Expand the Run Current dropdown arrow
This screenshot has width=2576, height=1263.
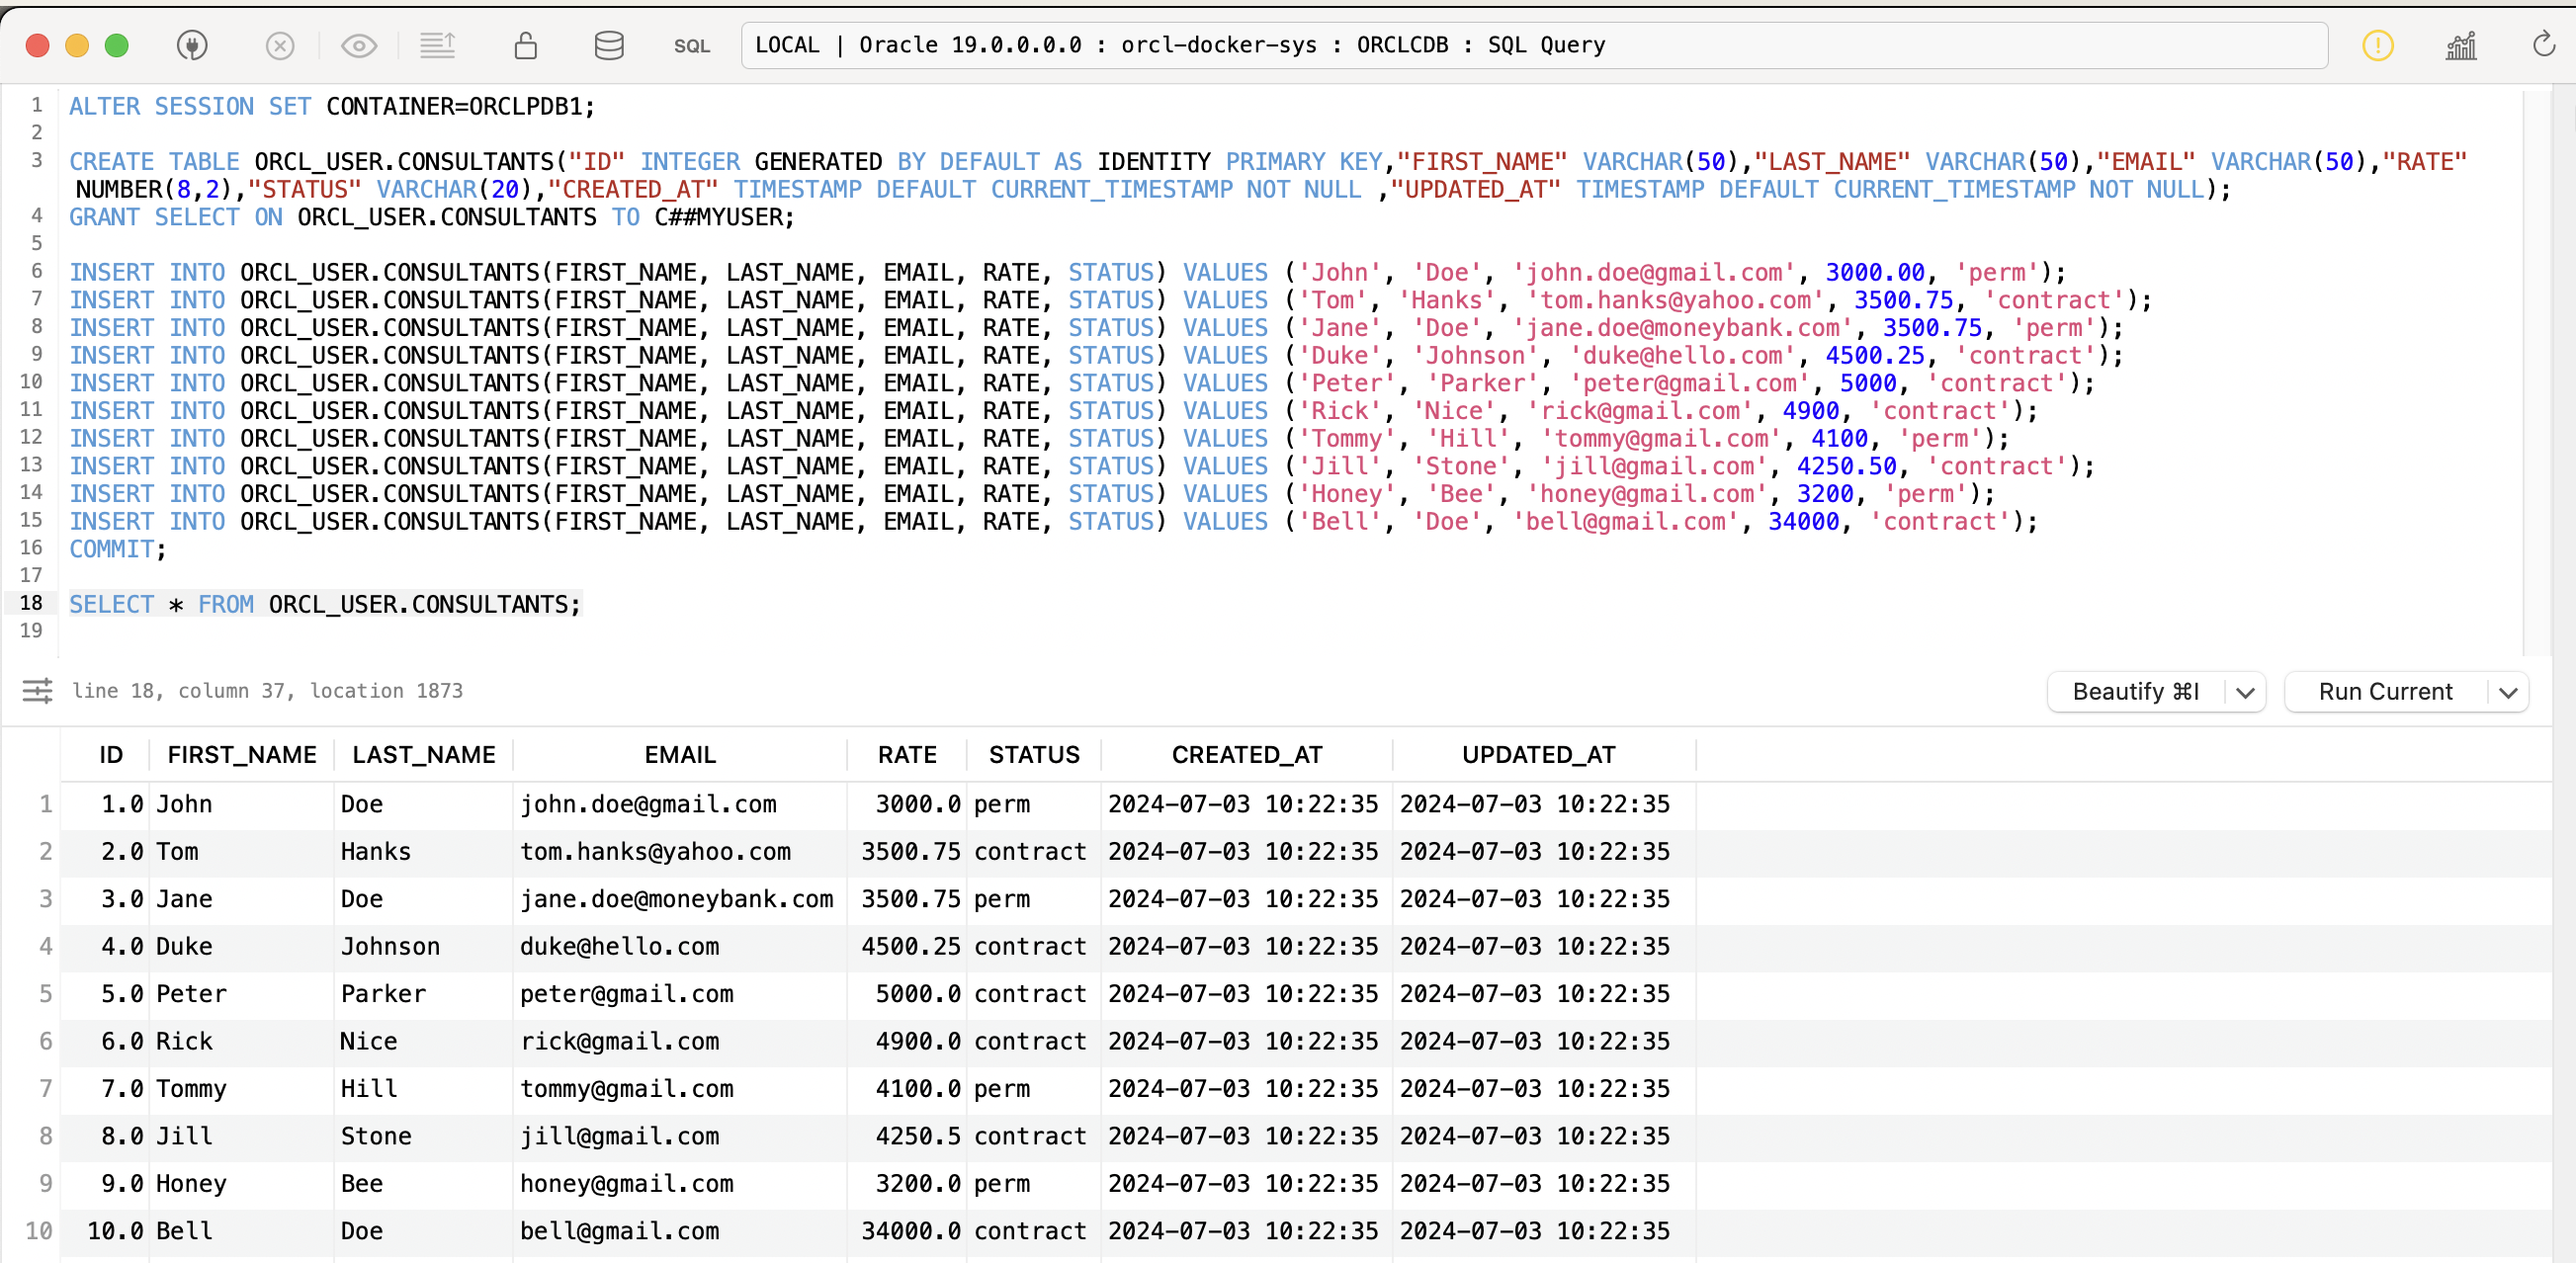[x=2508, y=692]
